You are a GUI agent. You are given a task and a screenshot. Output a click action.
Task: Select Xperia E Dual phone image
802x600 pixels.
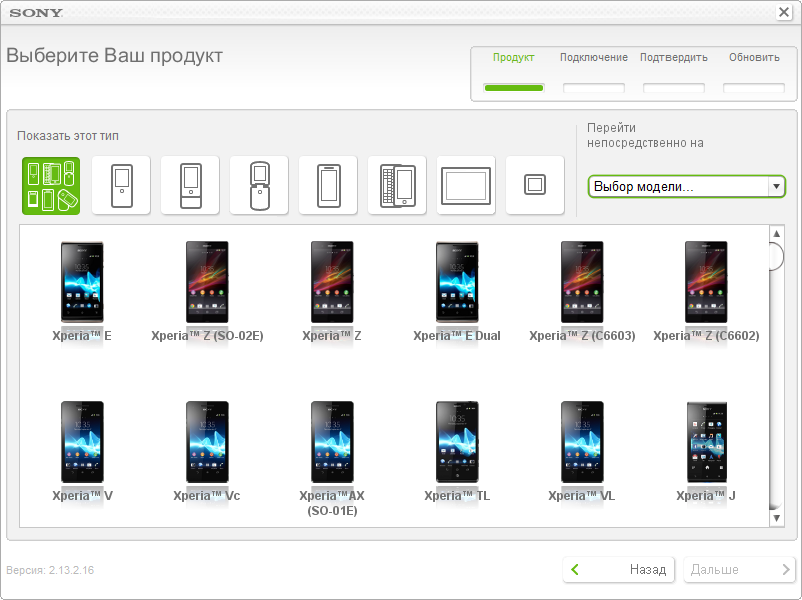[x=457, y=282]
